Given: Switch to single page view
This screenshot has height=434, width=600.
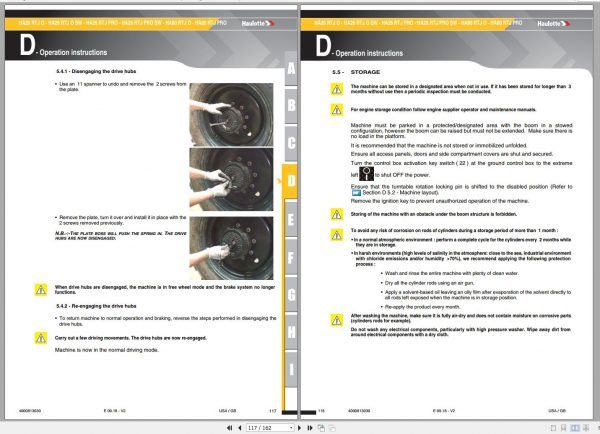Looking at the screenshot, I should click(553, 428).
